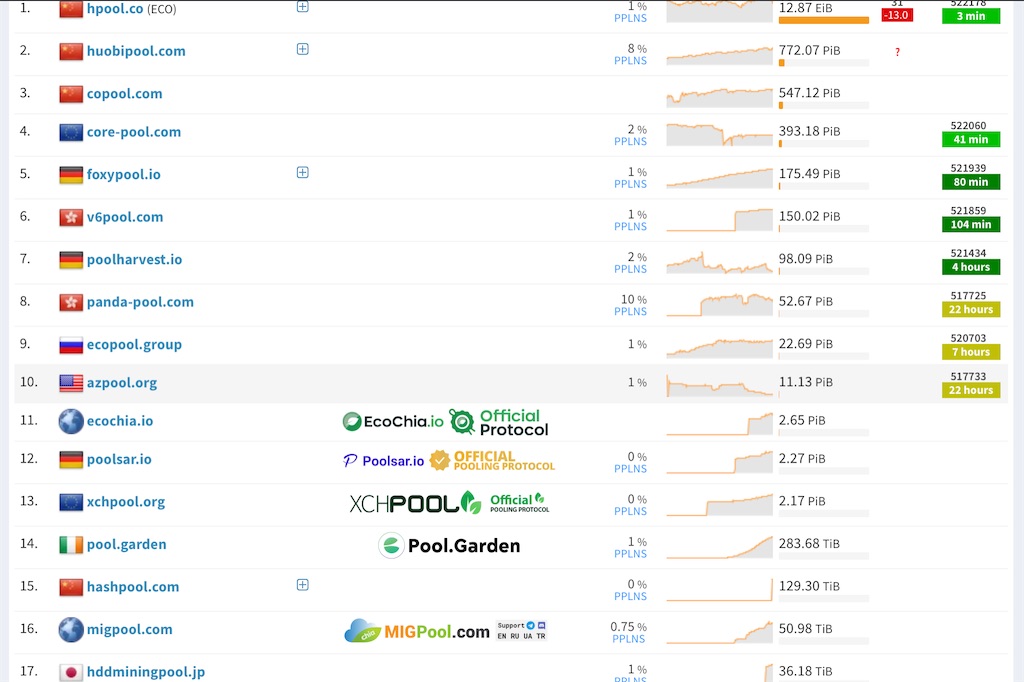The image size is (1024, 682).
Task: Open the poolharvest.io link
Action: 134,259
